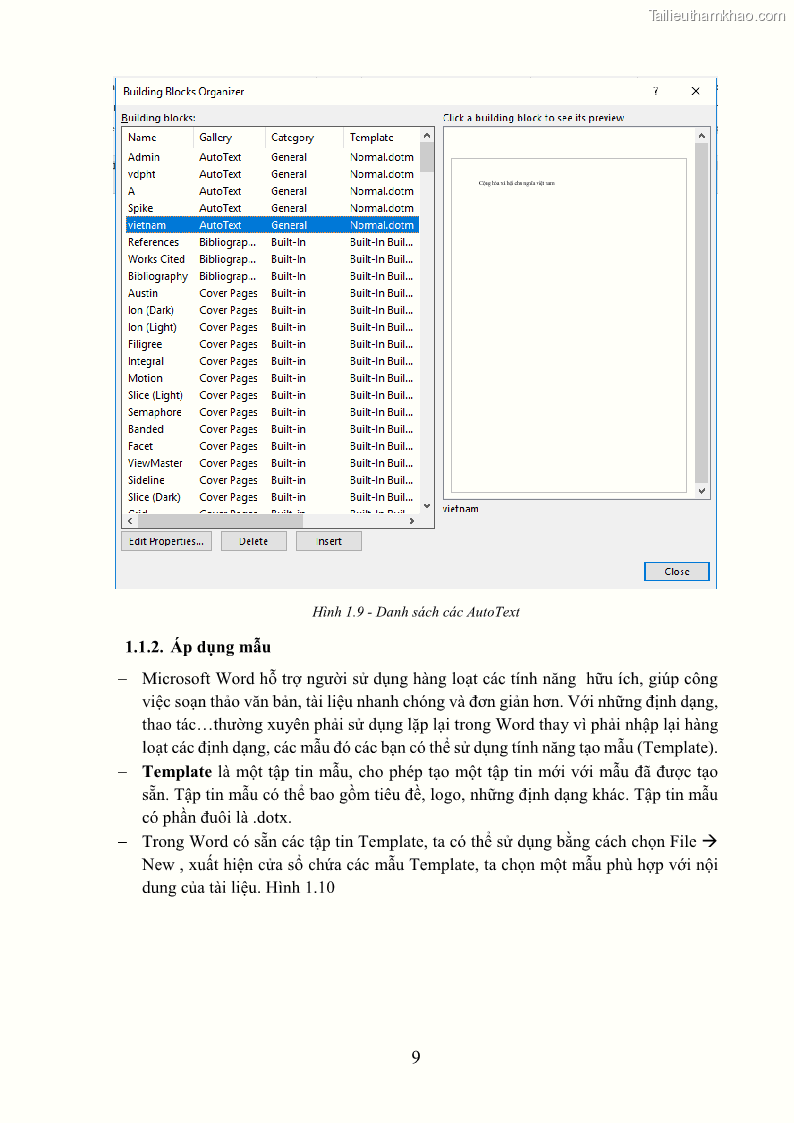Click the Edit Properties button
This screenshot has width=794, height=1123.
click(x=167, y=541)
